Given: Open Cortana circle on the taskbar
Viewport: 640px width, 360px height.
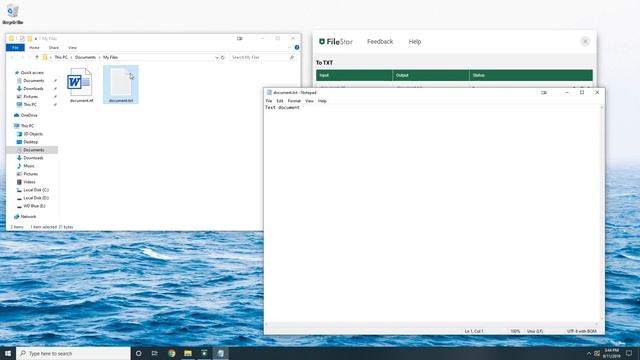Looking at the screenshot, I should [138, 353].
